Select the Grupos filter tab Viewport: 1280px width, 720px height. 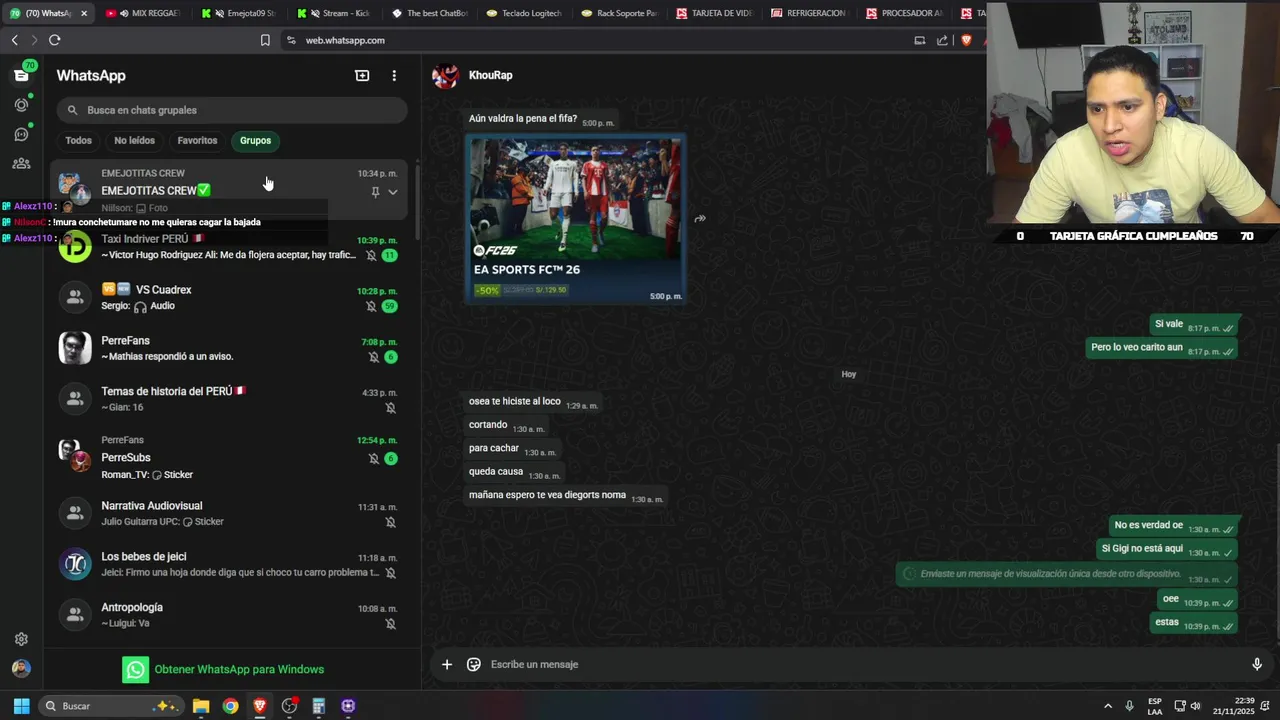pos(255,141)
